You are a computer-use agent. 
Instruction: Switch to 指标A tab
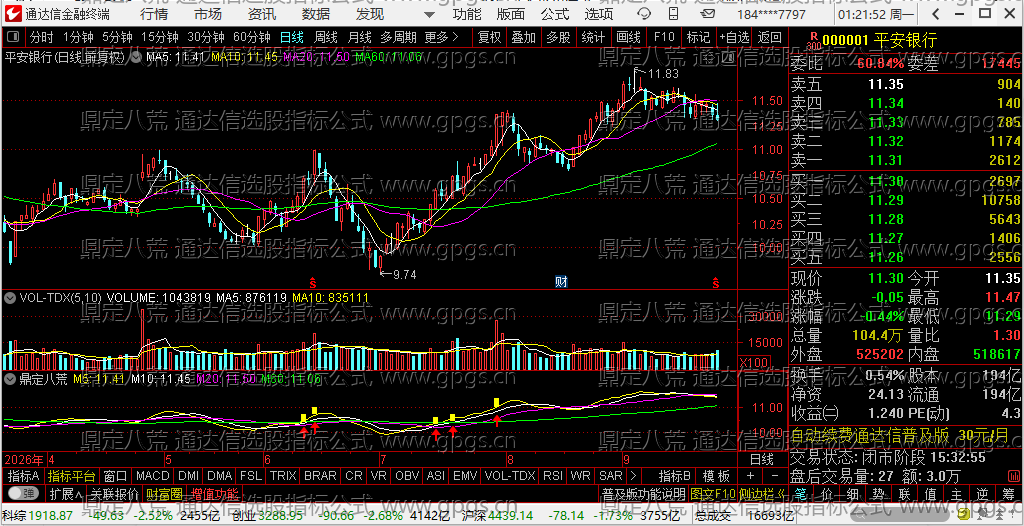coord(24,476)
